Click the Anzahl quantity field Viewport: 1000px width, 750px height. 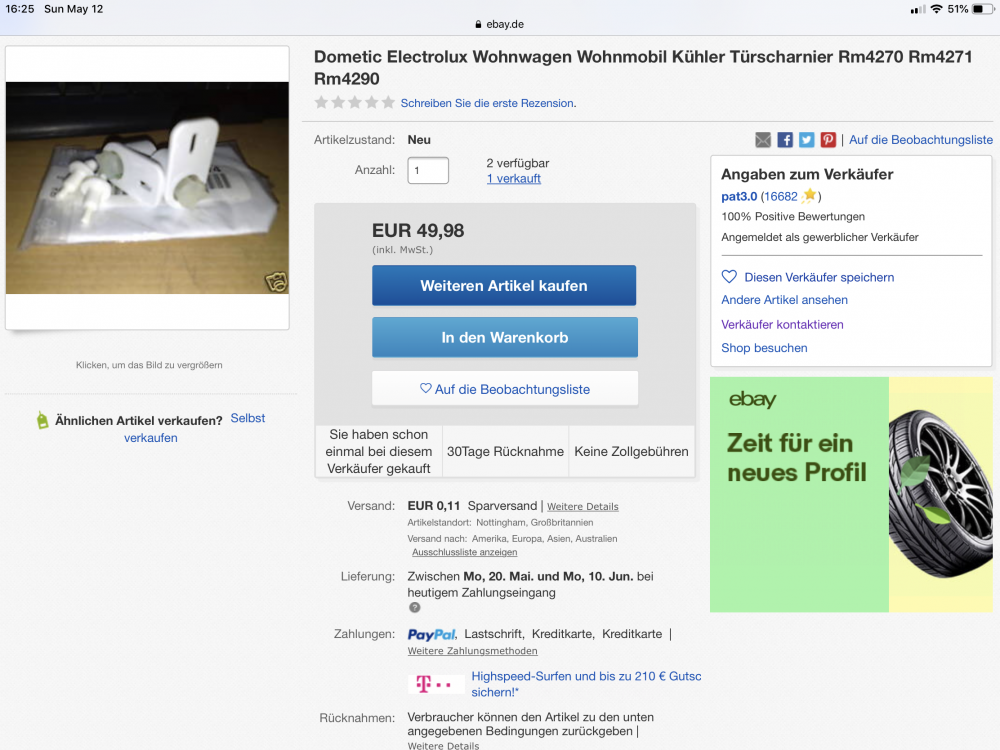click(x=428, y=170)
